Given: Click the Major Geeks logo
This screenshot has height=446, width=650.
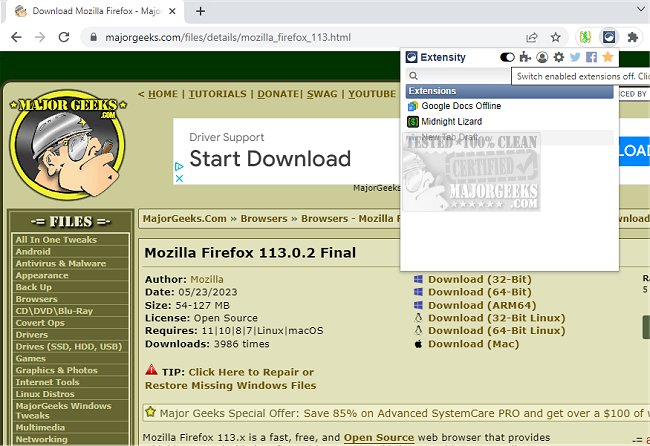Looking at the screenshot, I should click(x=68, y=144).
